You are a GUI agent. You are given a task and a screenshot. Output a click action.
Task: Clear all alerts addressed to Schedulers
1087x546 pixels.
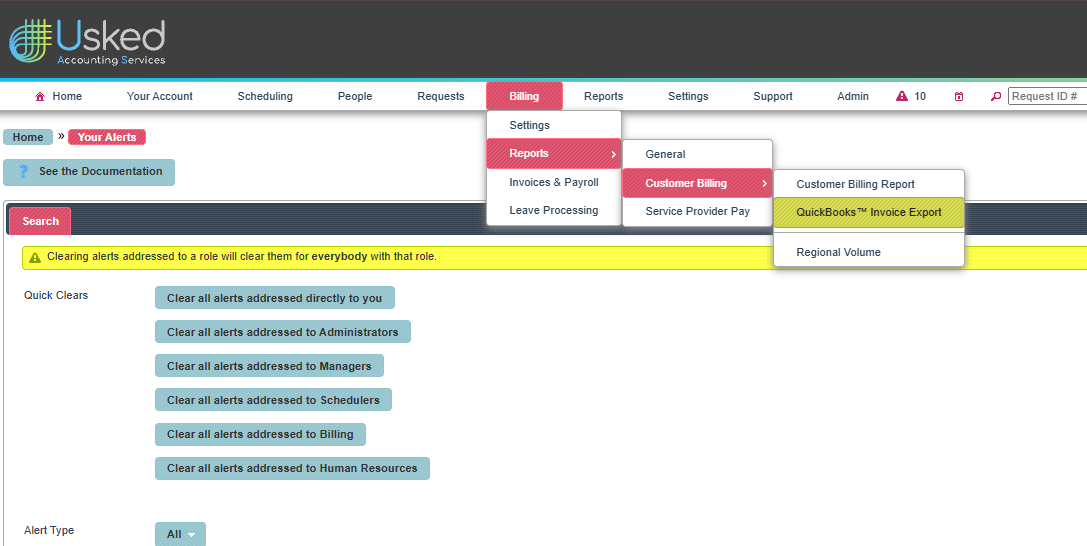273,400
